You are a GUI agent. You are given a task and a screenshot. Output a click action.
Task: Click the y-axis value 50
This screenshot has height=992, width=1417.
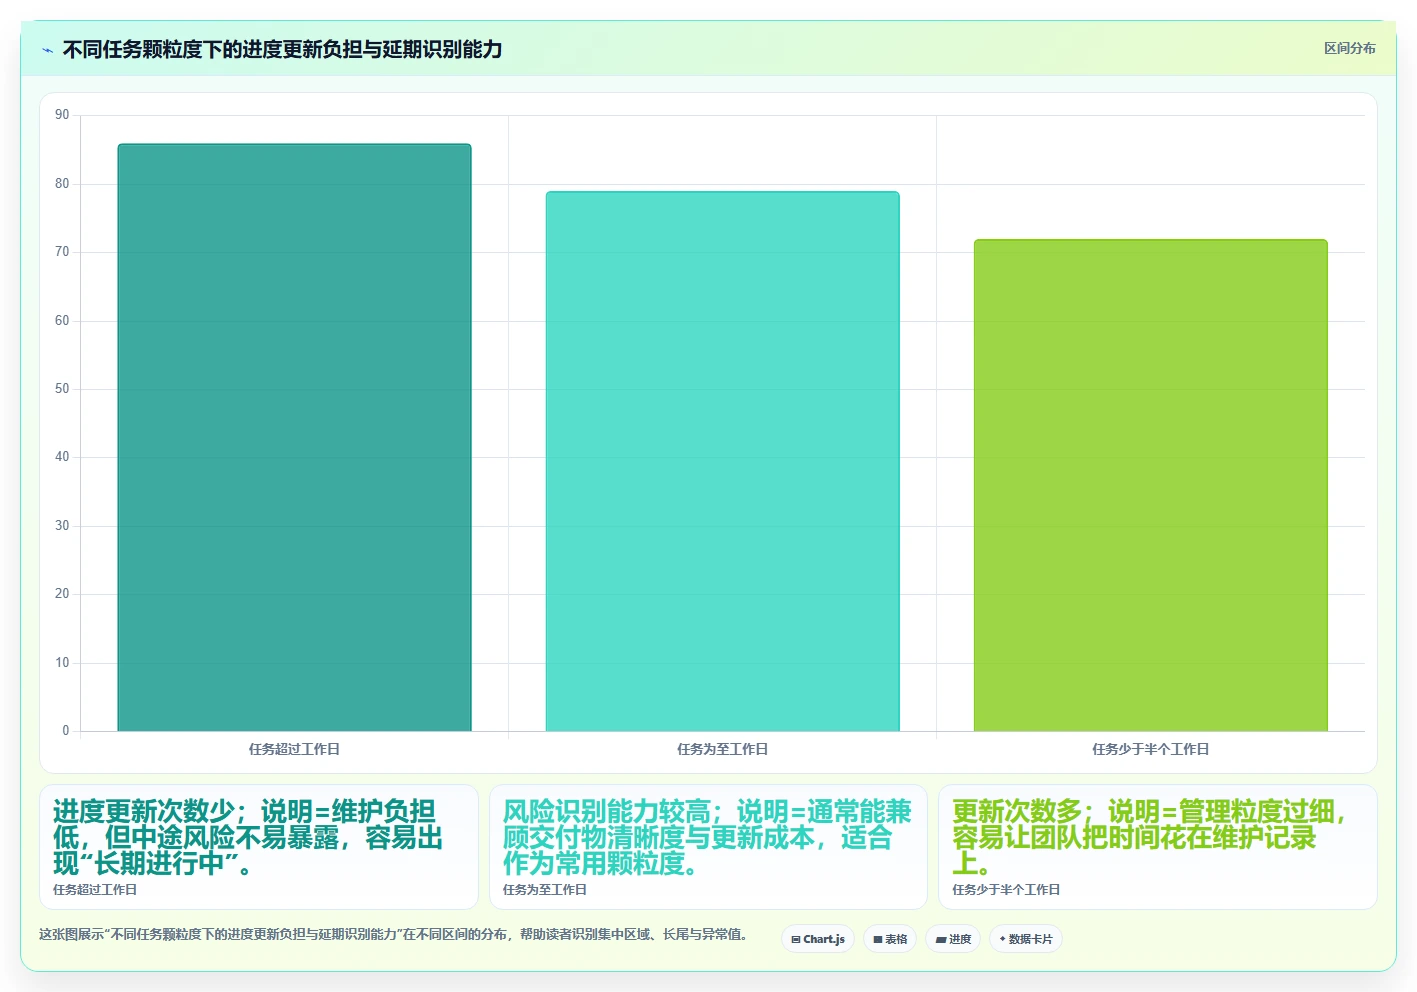[62, 389]
